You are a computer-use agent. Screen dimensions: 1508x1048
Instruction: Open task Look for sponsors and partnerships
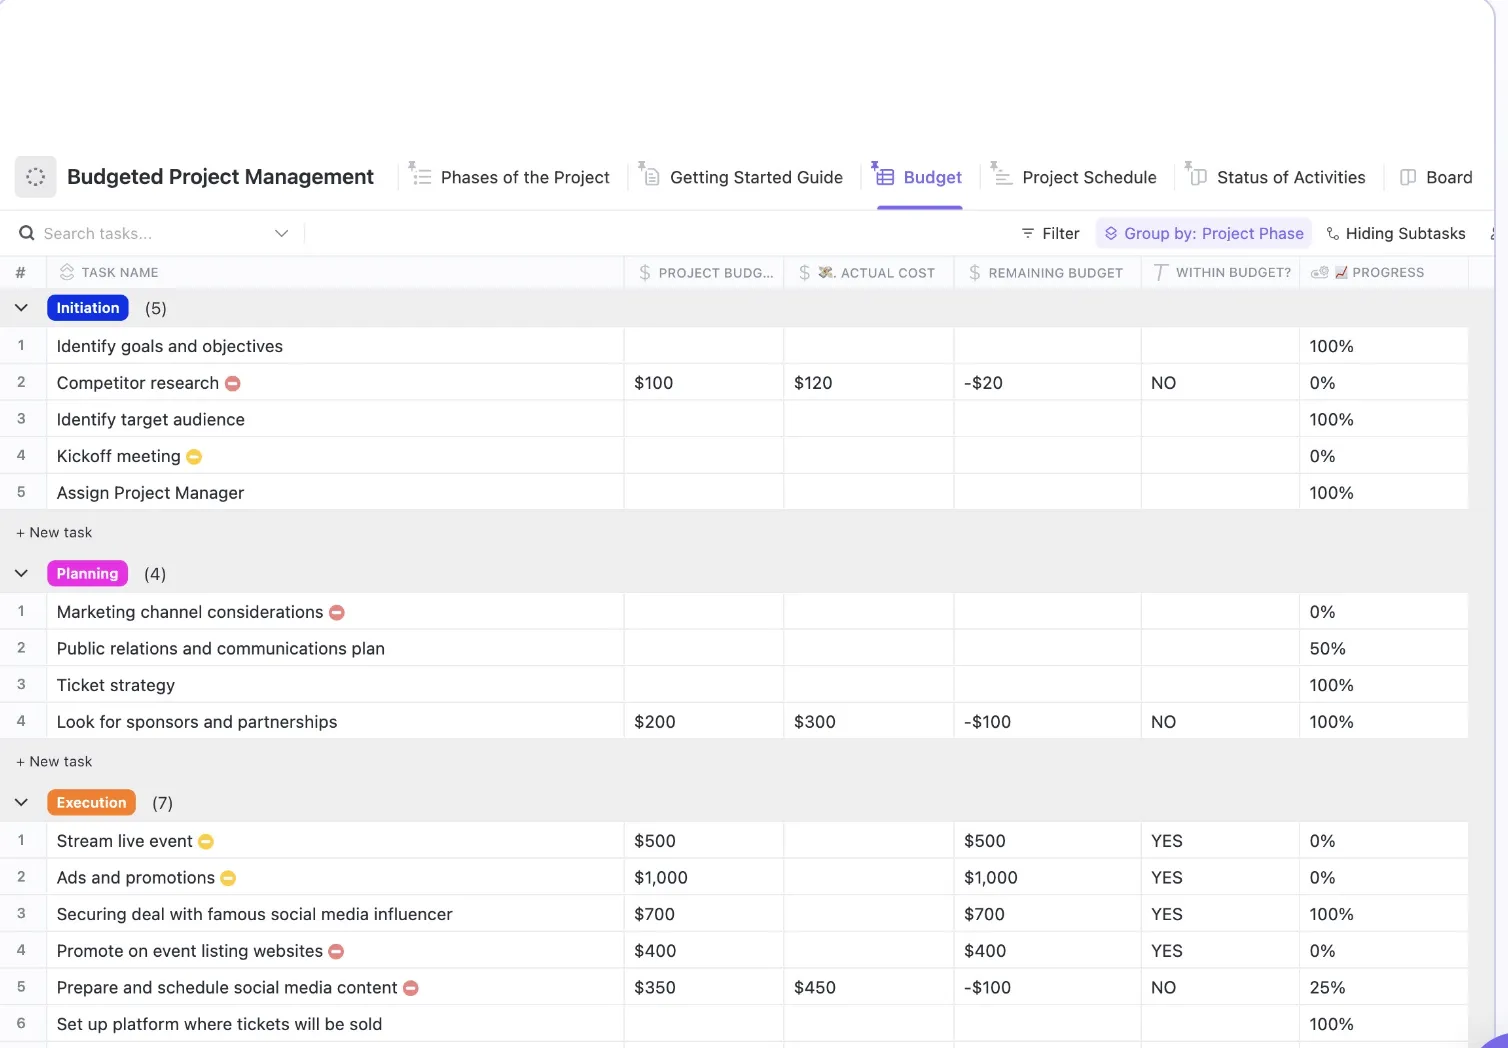197,722
